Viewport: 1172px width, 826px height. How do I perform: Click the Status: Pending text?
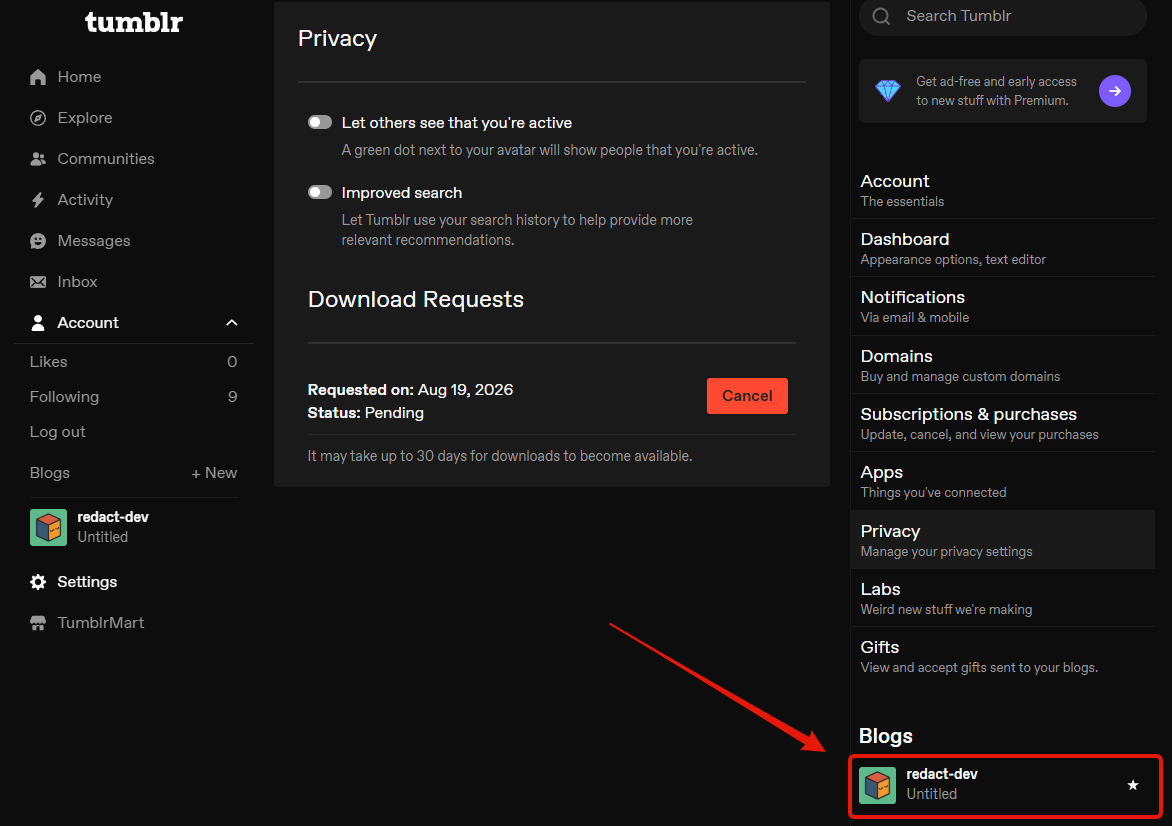point(366,413)
